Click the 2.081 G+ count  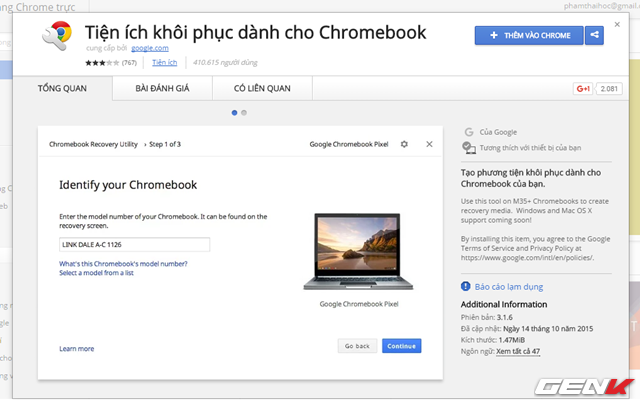coord(609,89)
